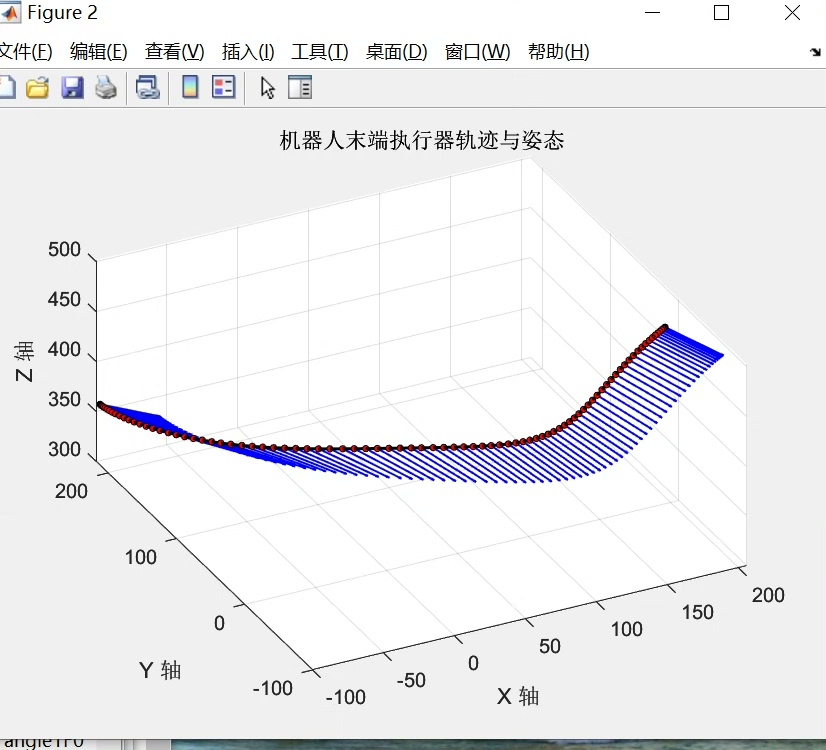Click the X-axis tick label 150
Image resolution: width=826 pixels, height=750 pixels.
697,612
